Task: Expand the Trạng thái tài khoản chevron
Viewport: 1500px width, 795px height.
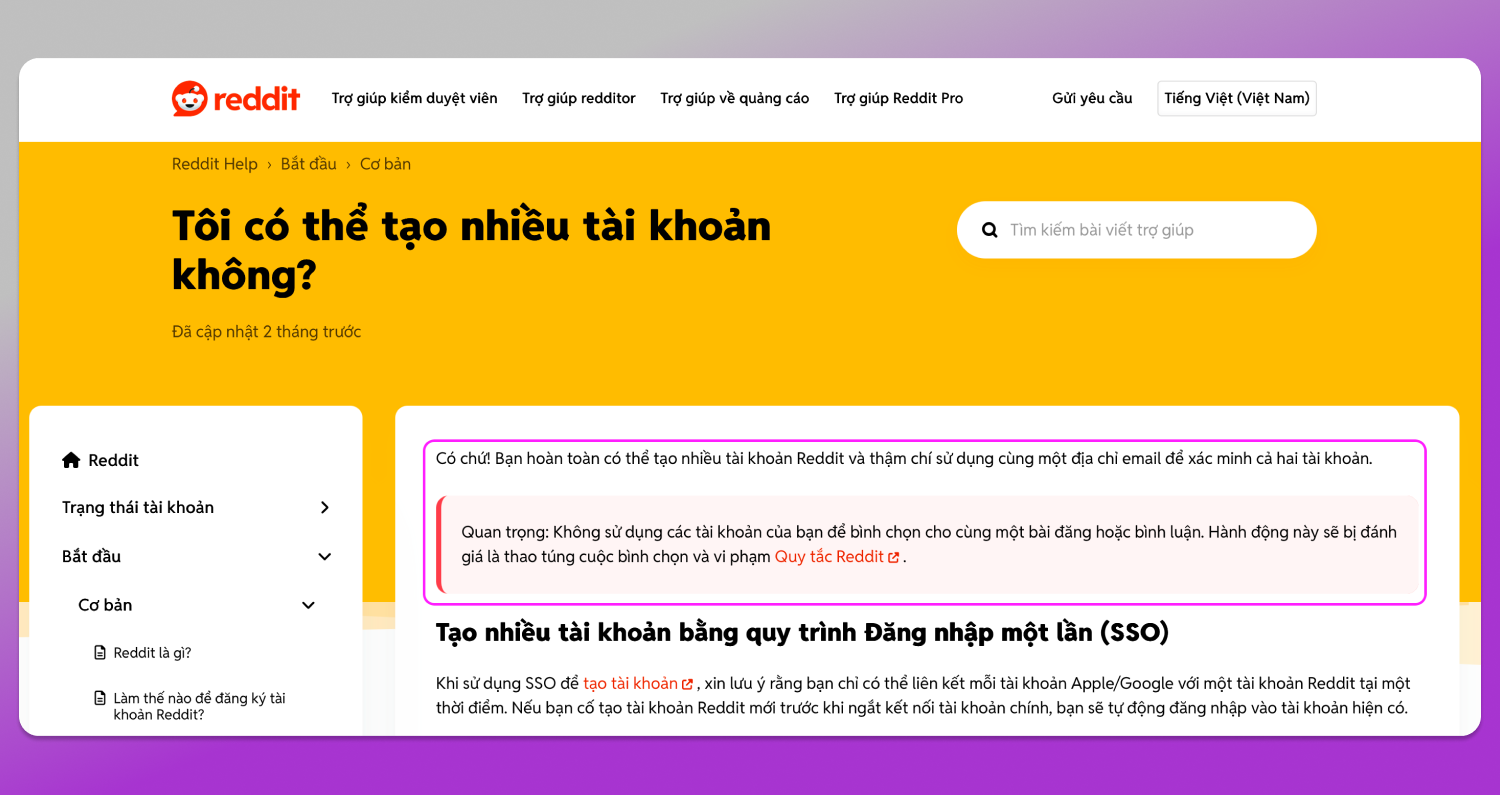Action: tap(324, 507)
